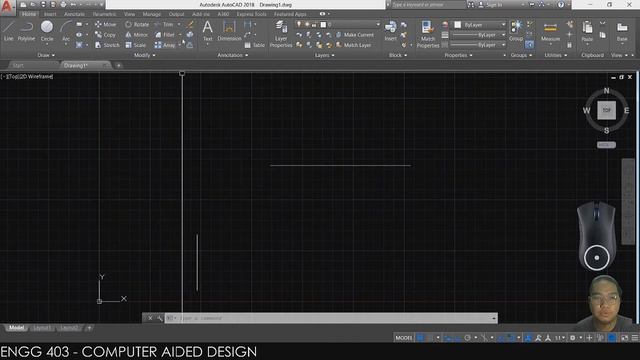Open the layer name dropdown
The height and width of the screenshot is (360, 640).
click(x=339, y=24)
